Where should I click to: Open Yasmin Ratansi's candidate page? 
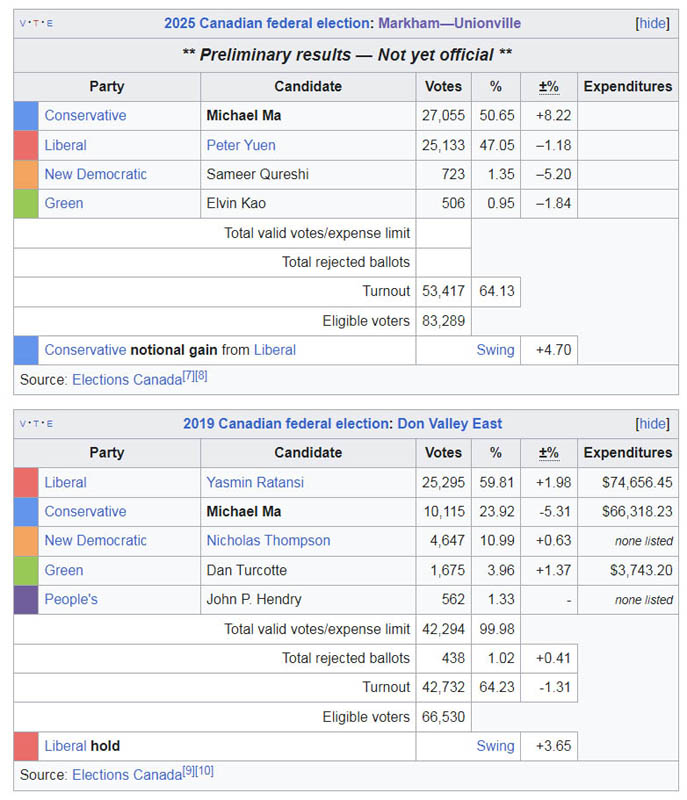[257, 482]
